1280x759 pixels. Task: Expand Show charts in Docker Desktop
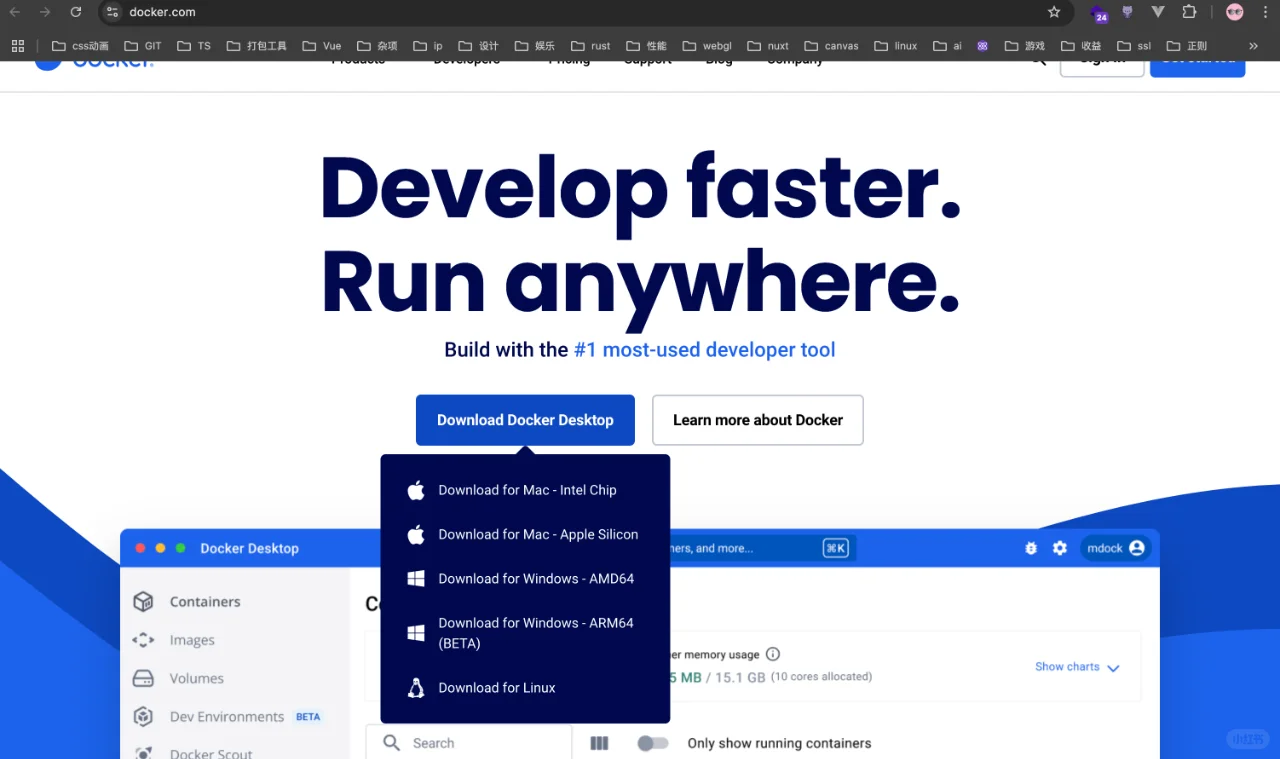coord(1077,667)
